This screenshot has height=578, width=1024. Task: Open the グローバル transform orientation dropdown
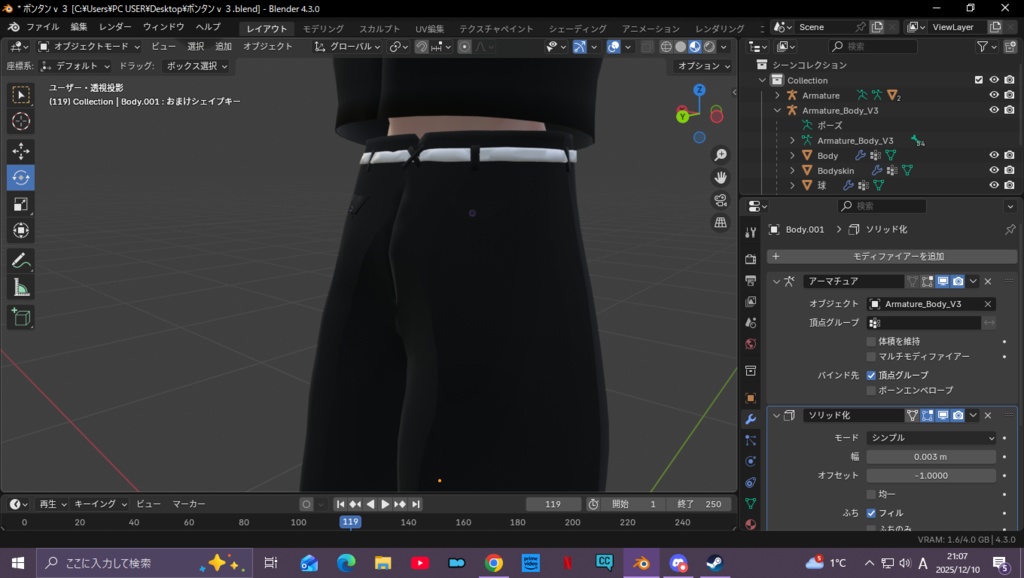[347, 46]
